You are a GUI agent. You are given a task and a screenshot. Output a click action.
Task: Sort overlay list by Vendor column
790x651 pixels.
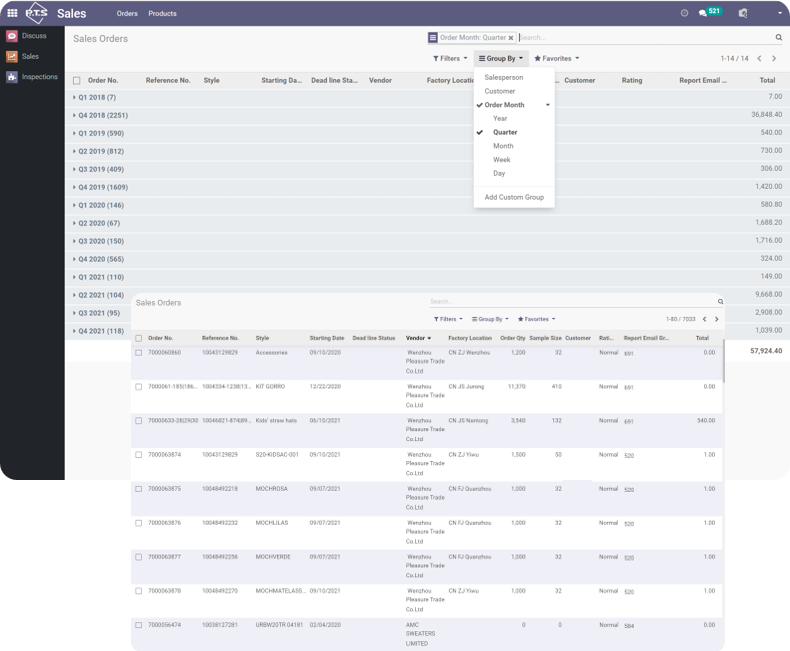(x=418, y=338)
